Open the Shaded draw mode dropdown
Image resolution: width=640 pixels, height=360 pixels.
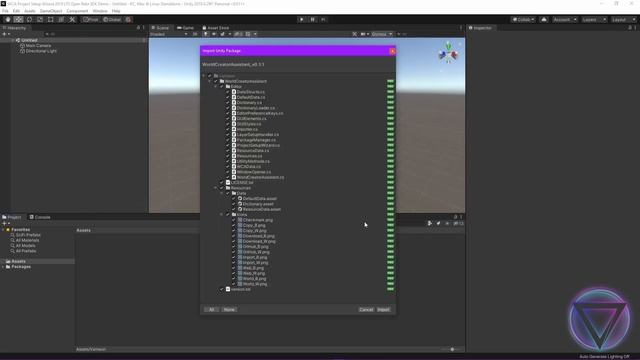(169, 34)
